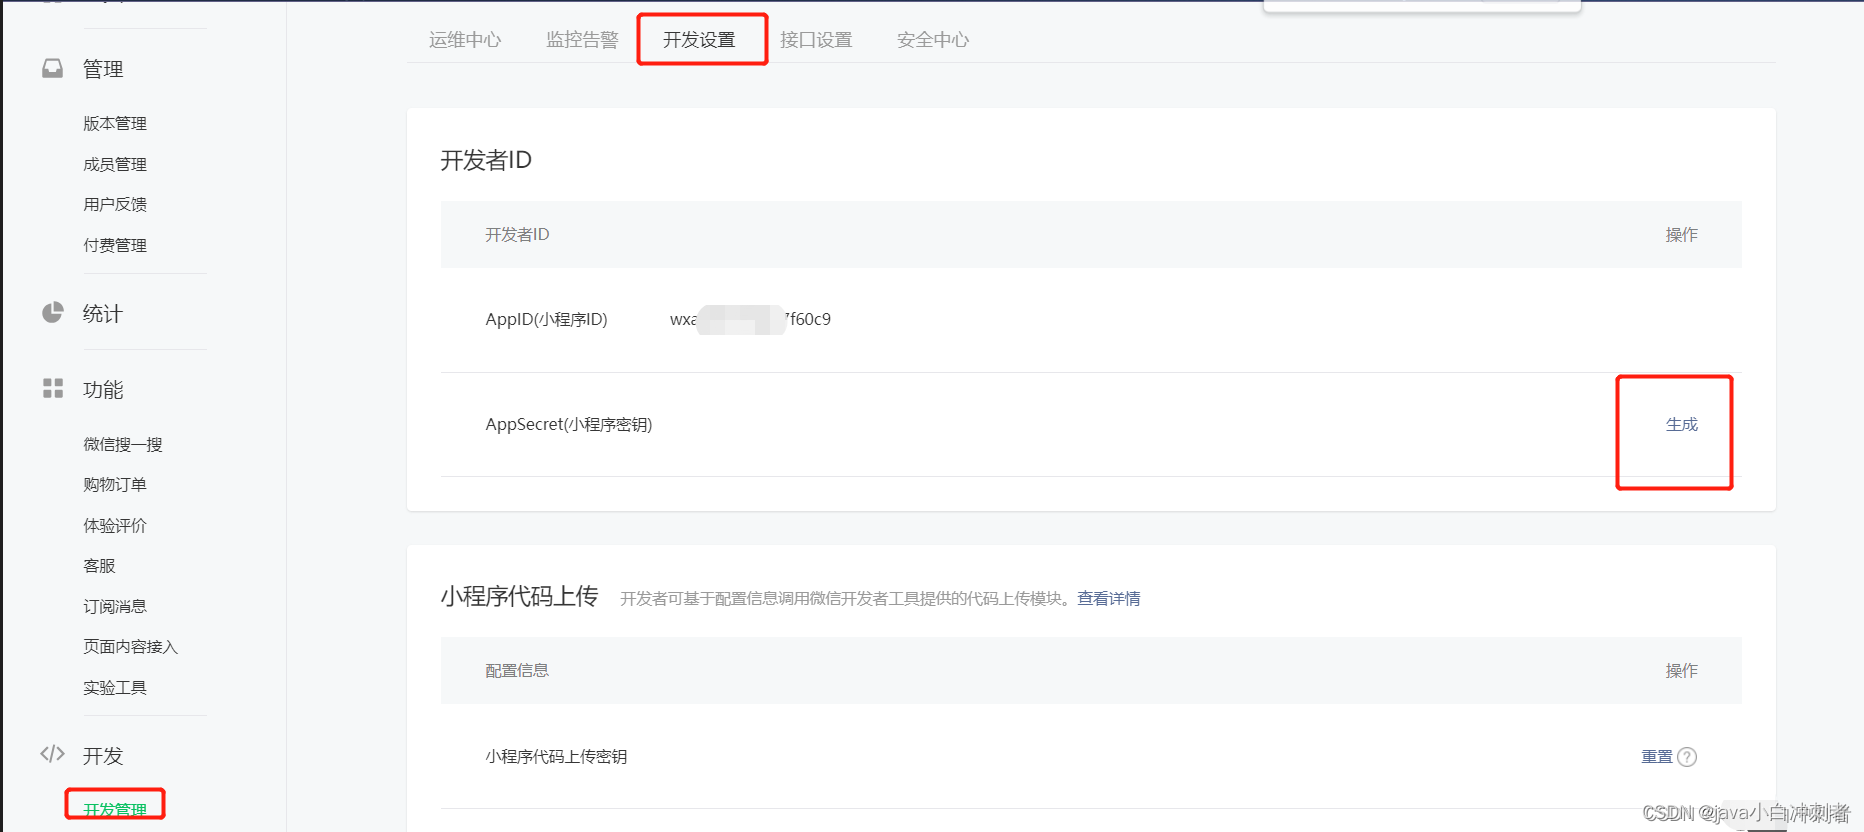The height and width of the screenshot is (832, 1864).
Task: Open 购物订单 under 功能
Action: point(115,484)
